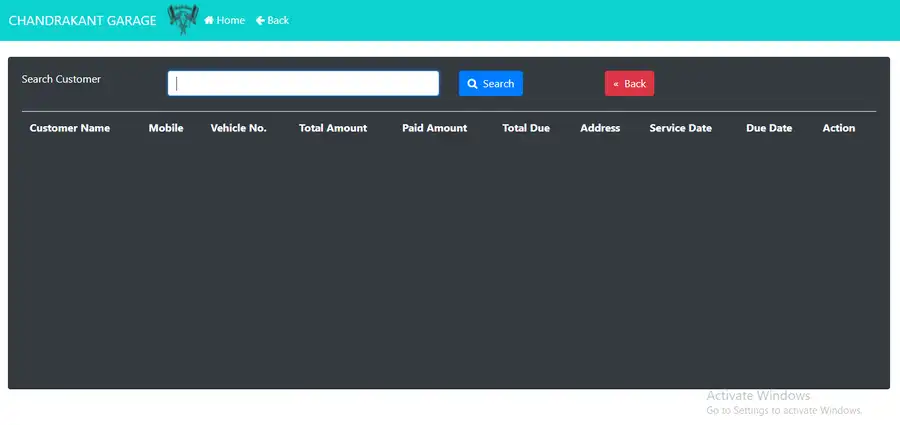Focus the Search Customer text field
The image size is (900, 425).
(x=303, y=83)
